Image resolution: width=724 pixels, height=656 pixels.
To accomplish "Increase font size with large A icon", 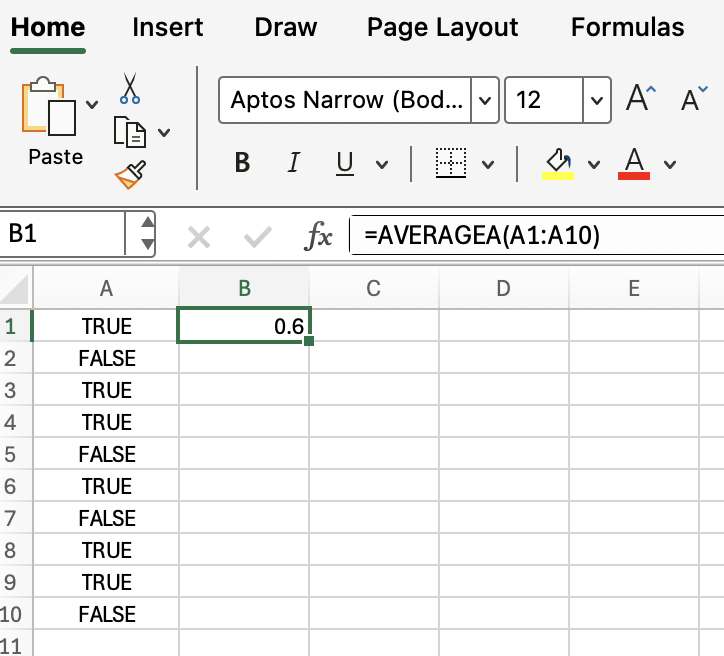I will click(x=641, y=98).
